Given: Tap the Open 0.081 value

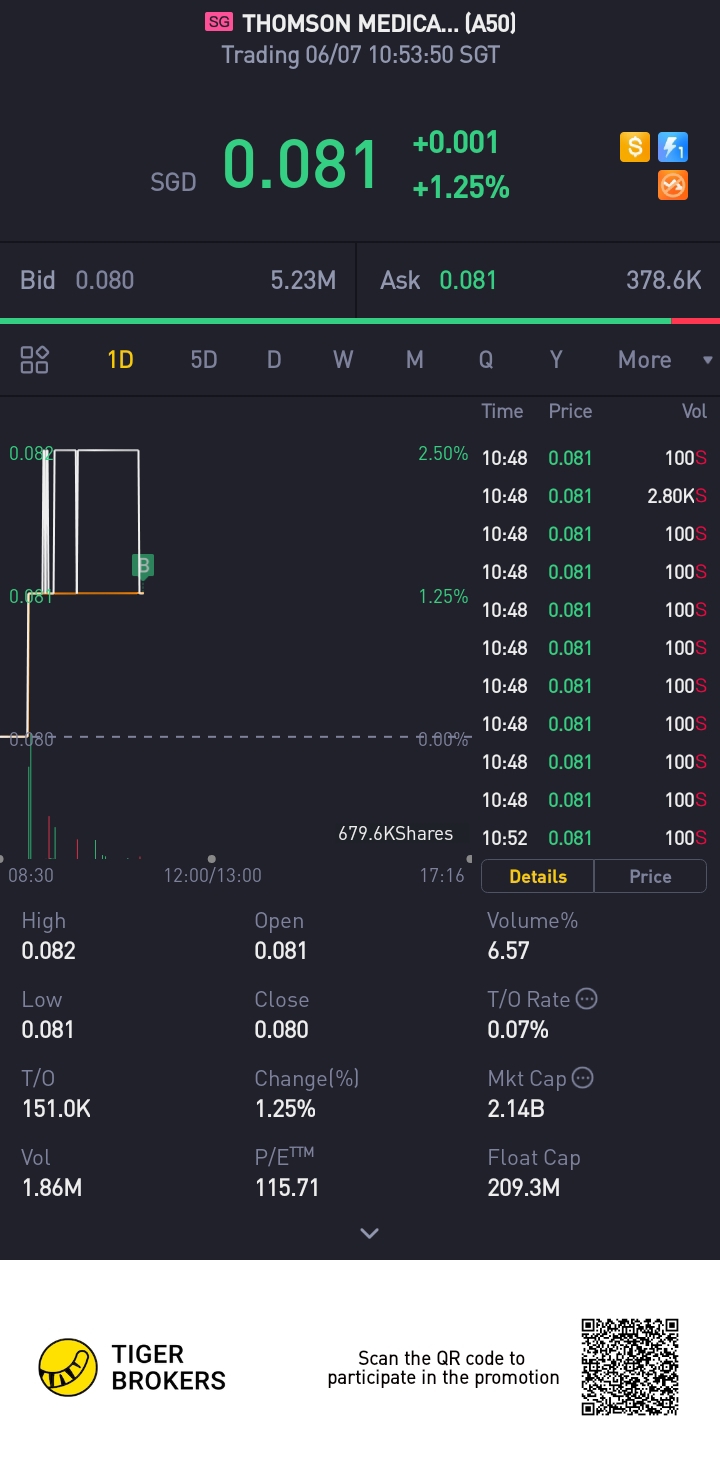Looking at the screenshot, I should (x=281, y=950).
